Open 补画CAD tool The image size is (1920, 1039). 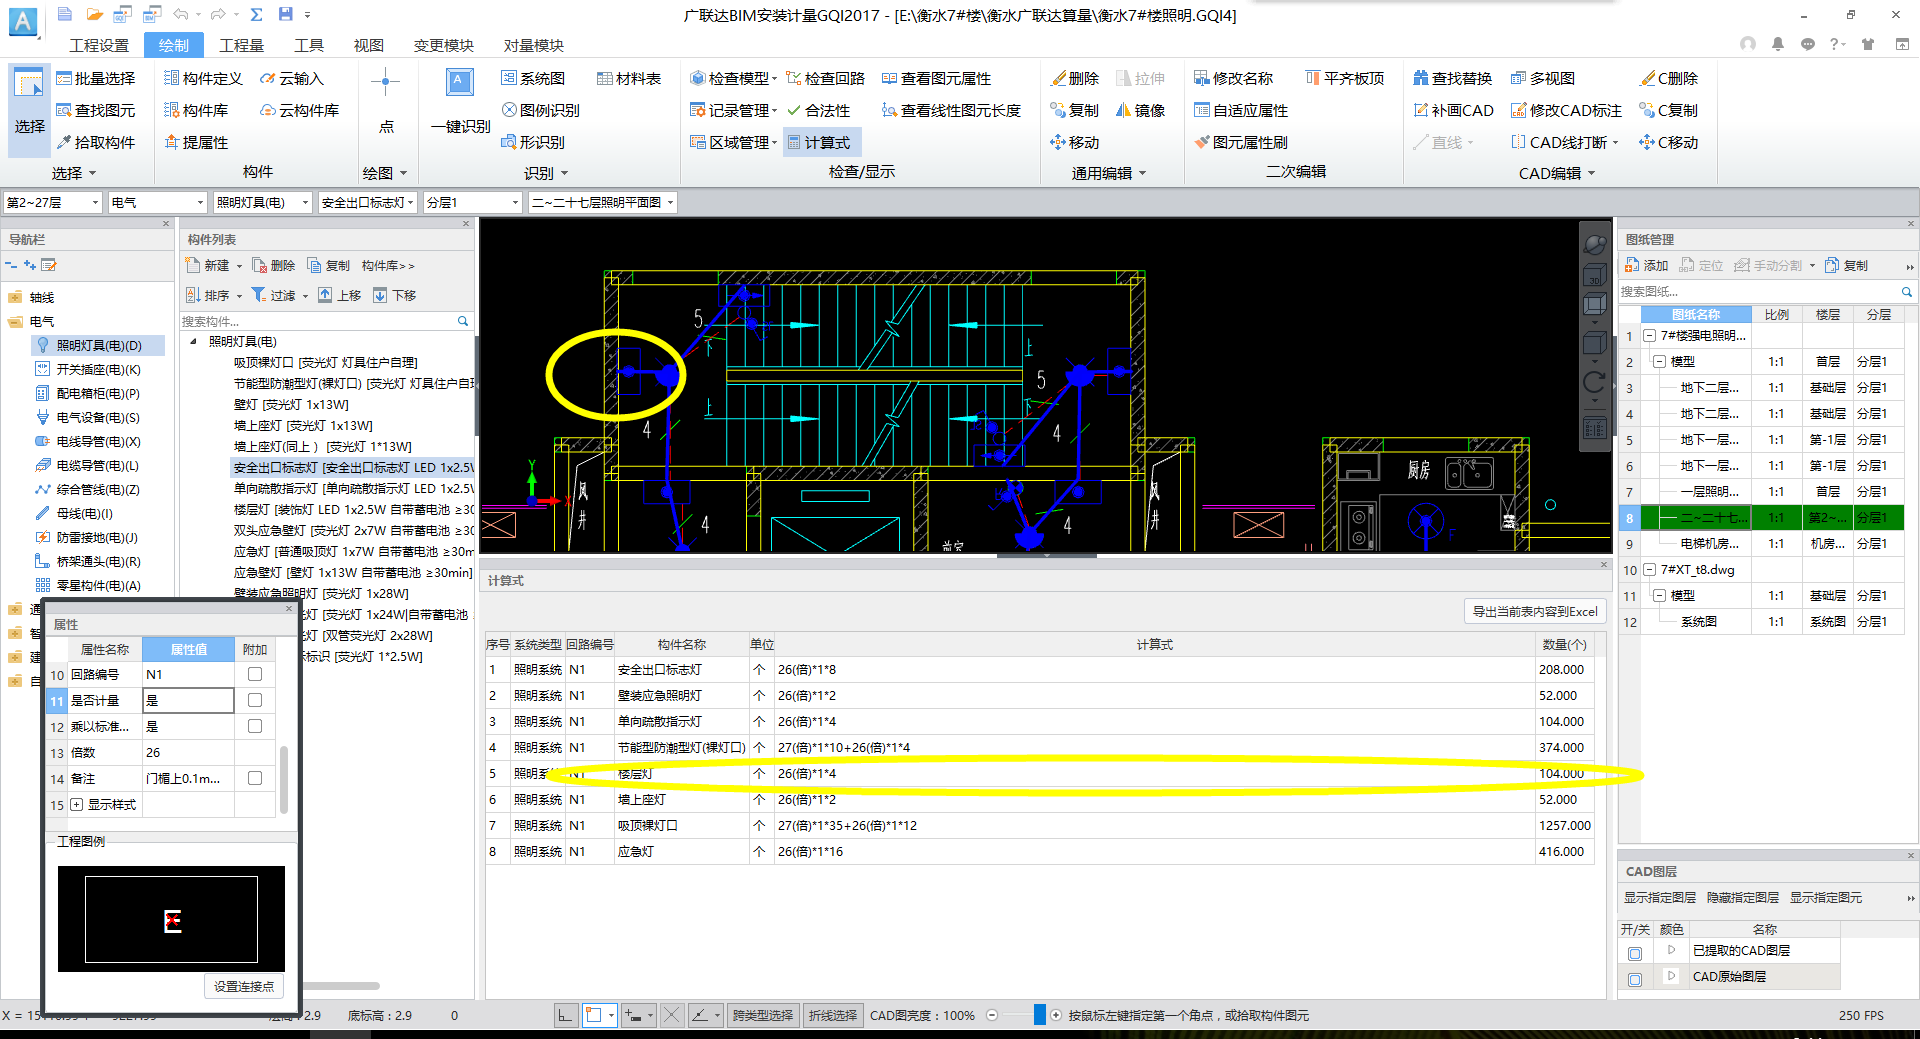point(1453,110)
